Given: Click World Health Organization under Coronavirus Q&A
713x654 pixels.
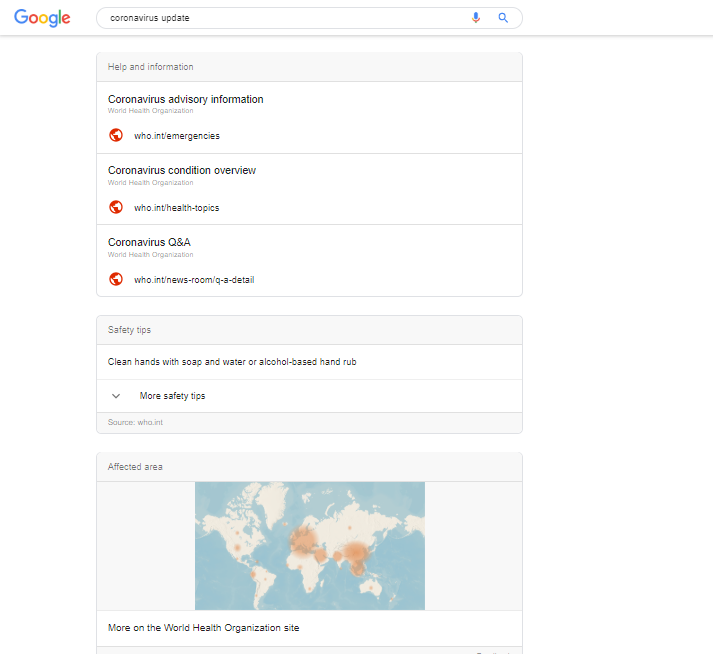Looking at the screenshot, I should (151, 254).
